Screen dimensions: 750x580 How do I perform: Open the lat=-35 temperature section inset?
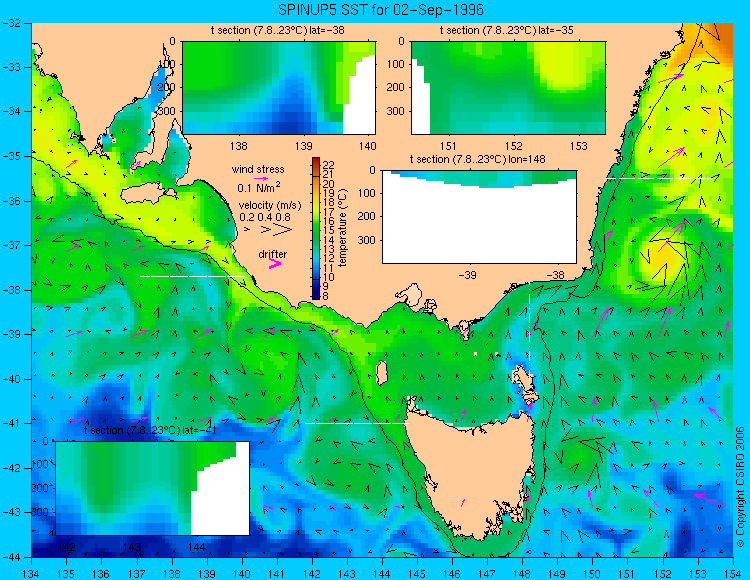pyautogui.click(x=508, y=88)
